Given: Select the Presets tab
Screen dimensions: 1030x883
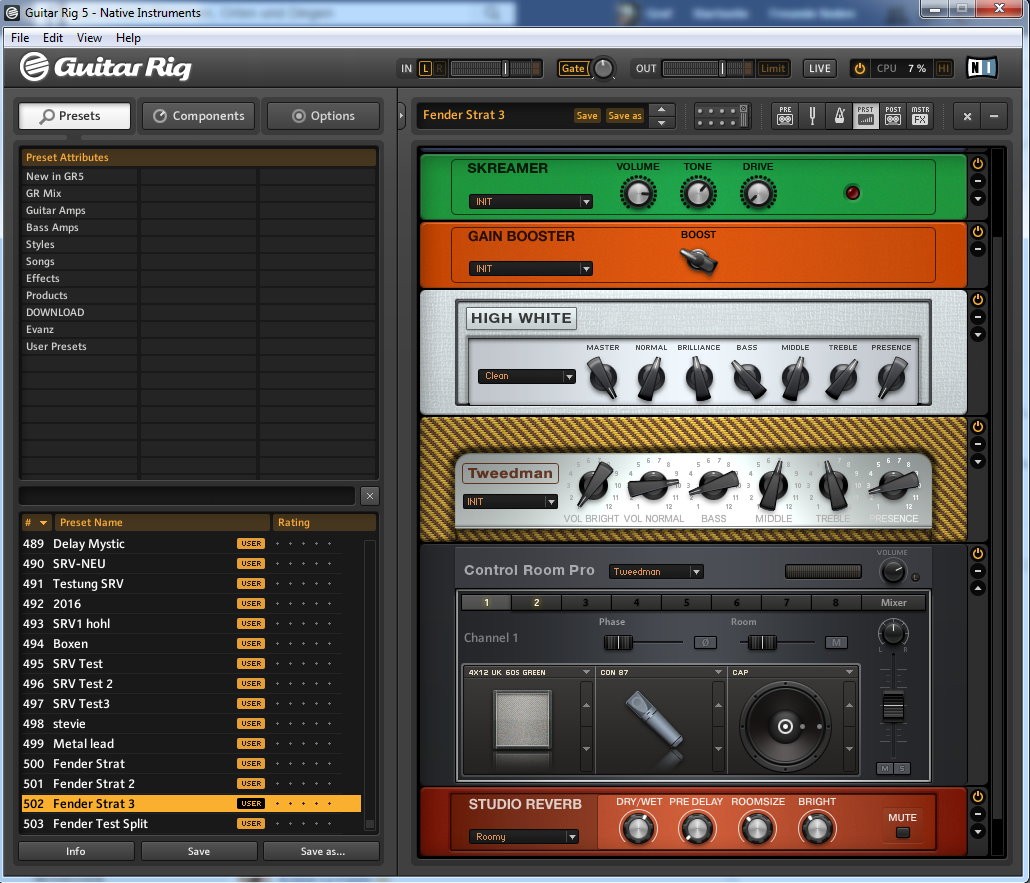Looking at the screenshot, I should click(74, 116).
